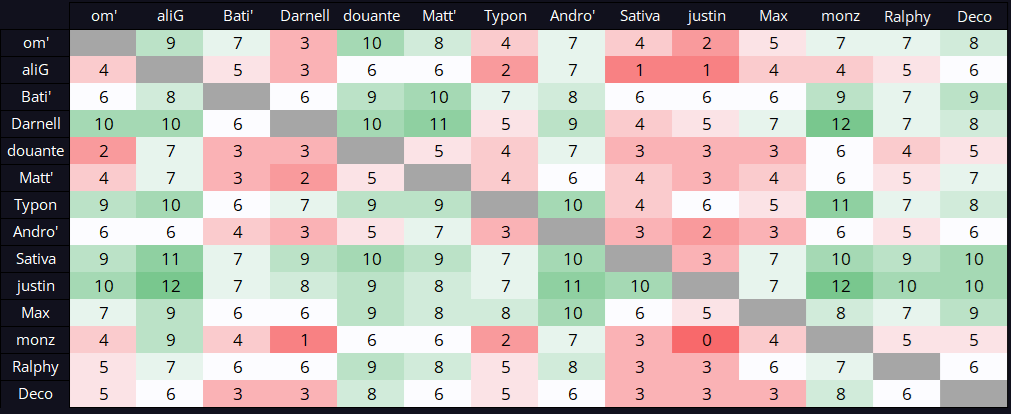Click aliG row's cell under Sativa column
1011x414 pixels.
(x=639, y=70)
